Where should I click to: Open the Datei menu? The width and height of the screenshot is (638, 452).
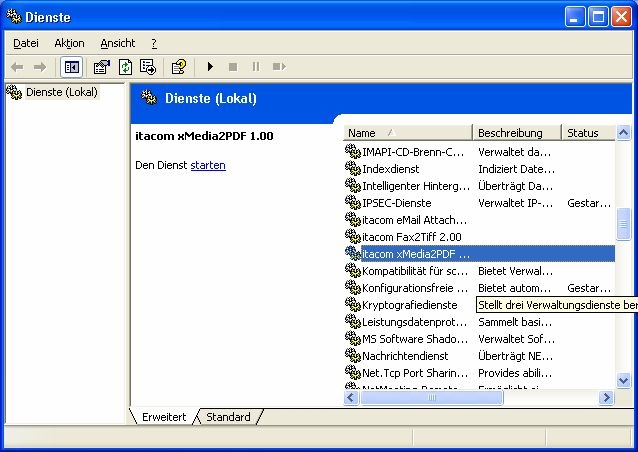(x=26, y=43)
